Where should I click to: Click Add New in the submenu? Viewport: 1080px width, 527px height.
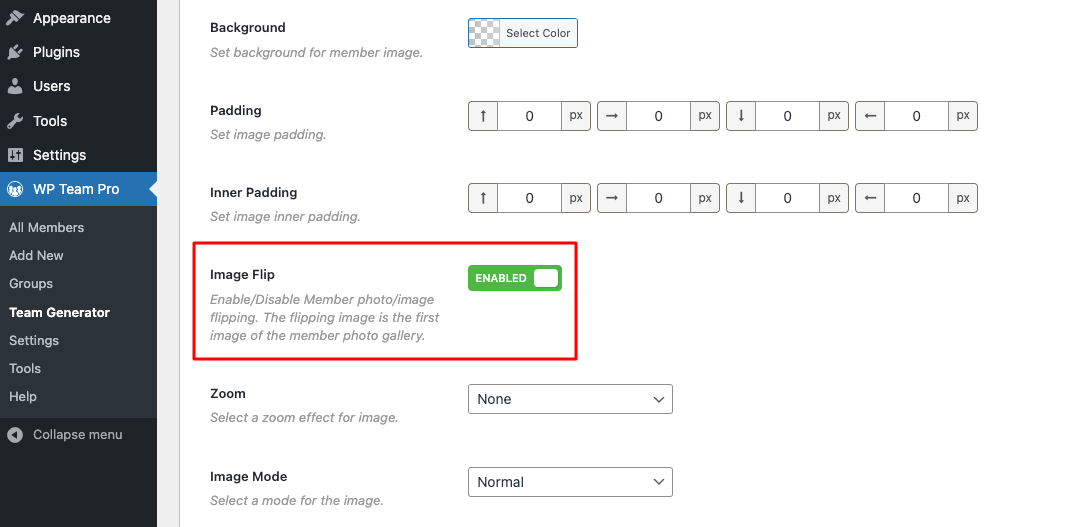[37, 256]
